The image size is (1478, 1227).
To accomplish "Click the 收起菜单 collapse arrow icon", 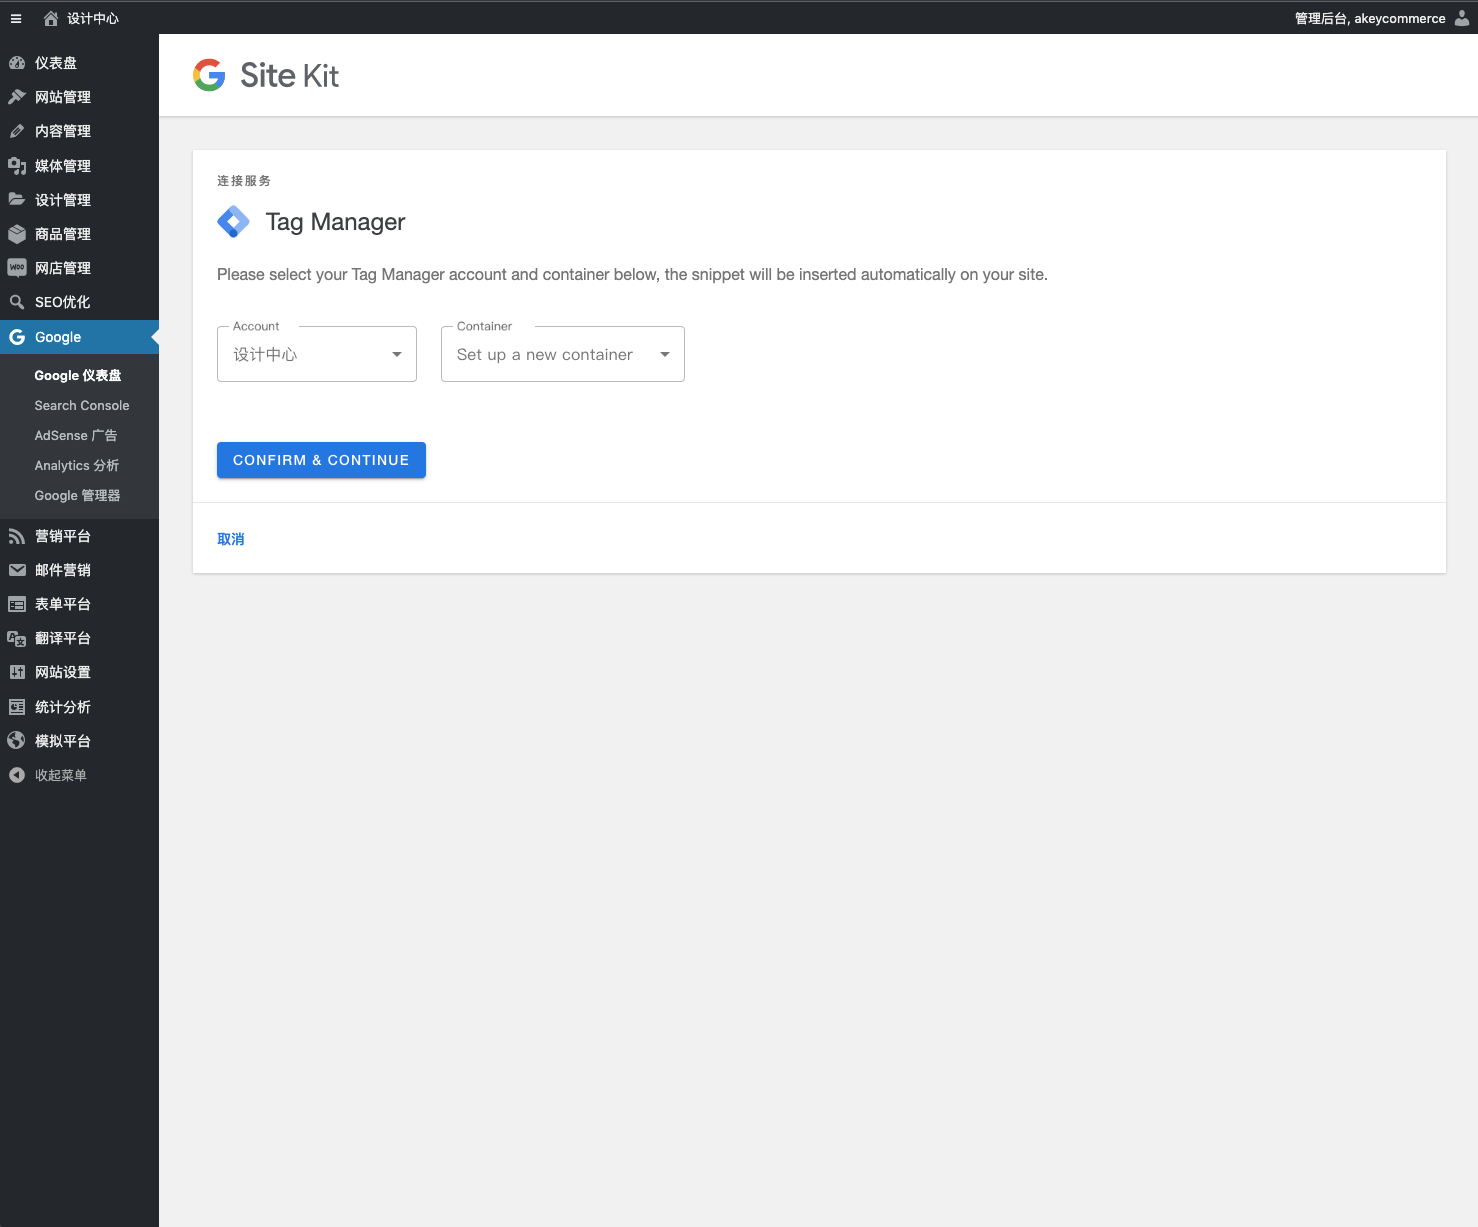I will coord(17,775).
